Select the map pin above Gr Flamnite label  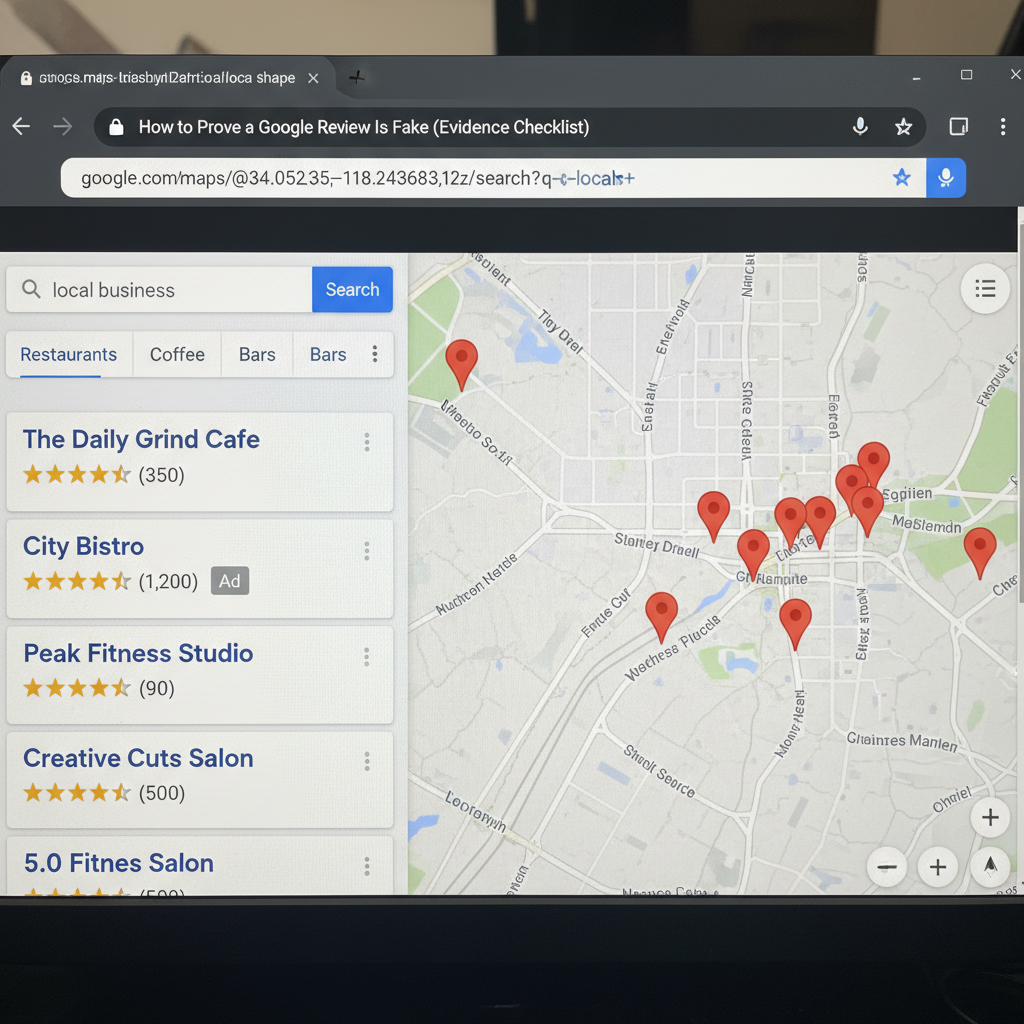point(753,552)
